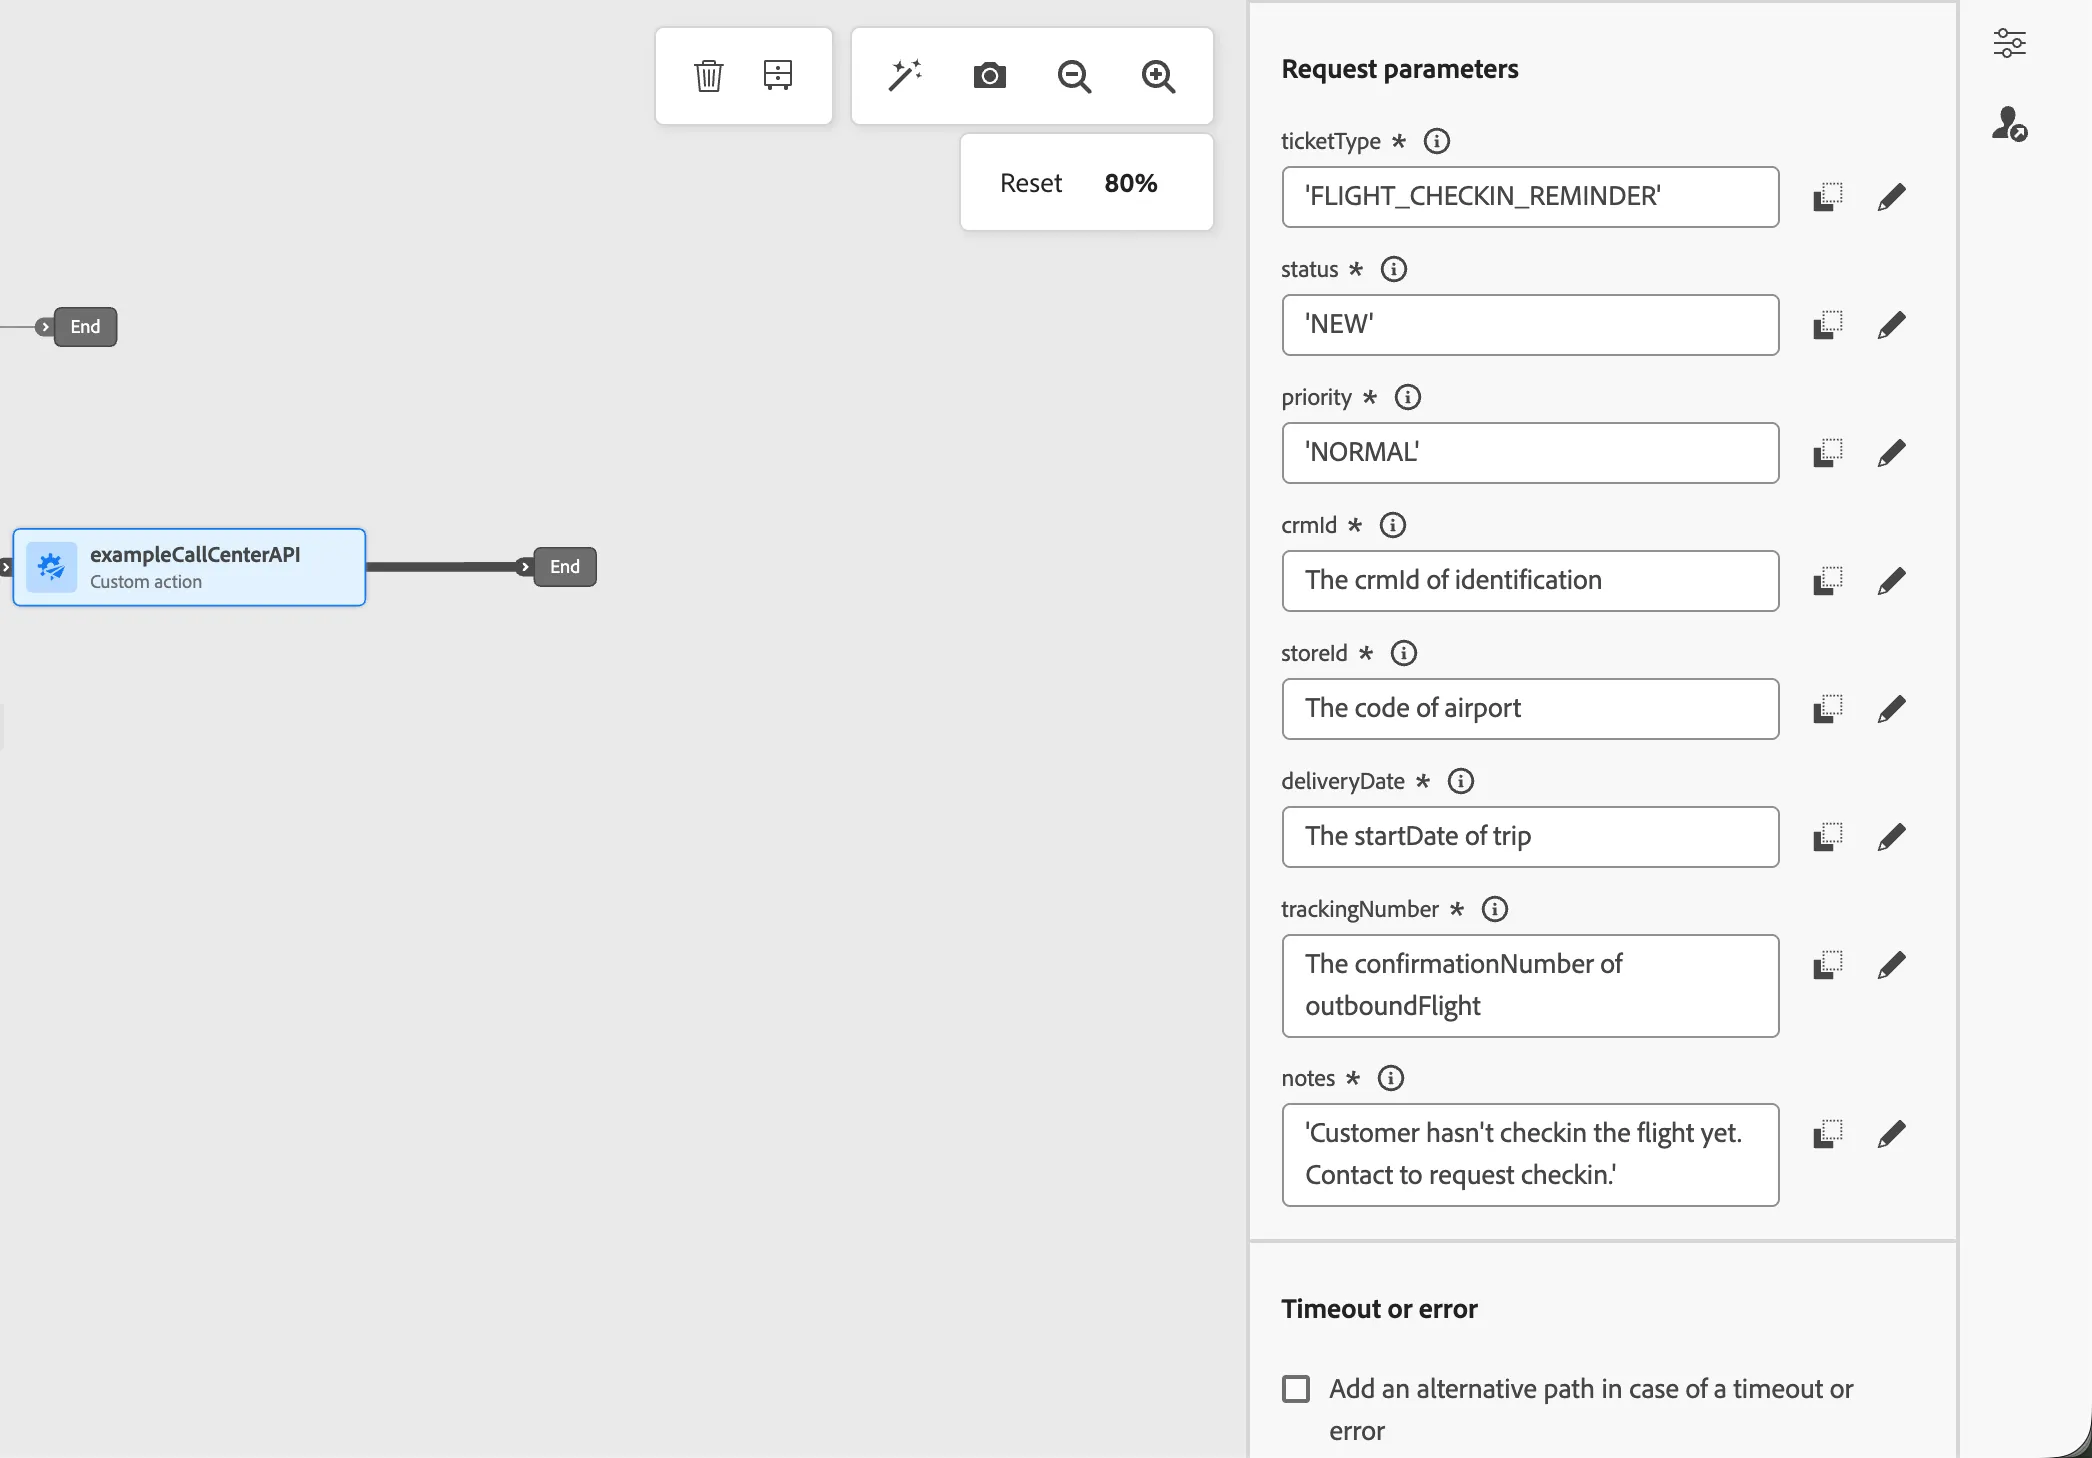2092x1458 pixels.
Task: Copy the status parameter value icon
Action: click(1828, 325)
